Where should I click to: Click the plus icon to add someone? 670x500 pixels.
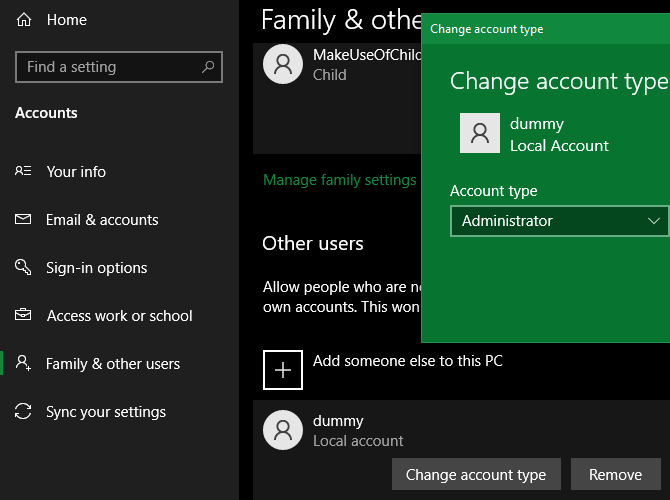tap(282, 369)
